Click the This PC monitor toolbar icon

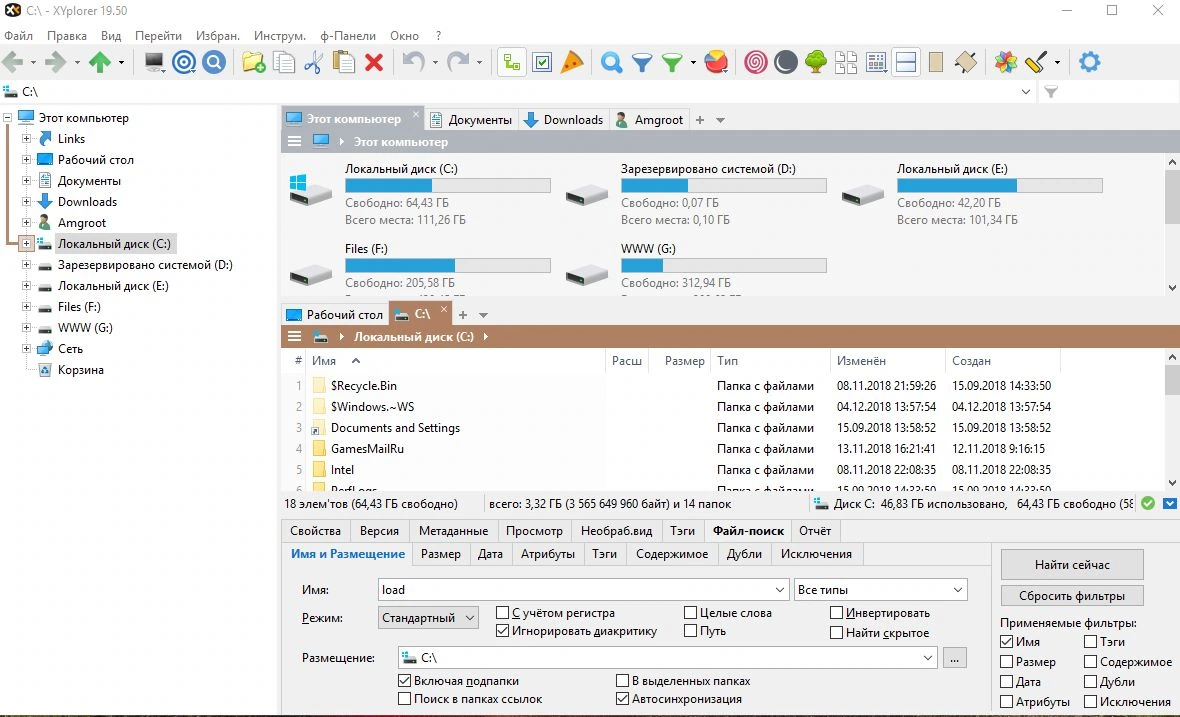154,62
